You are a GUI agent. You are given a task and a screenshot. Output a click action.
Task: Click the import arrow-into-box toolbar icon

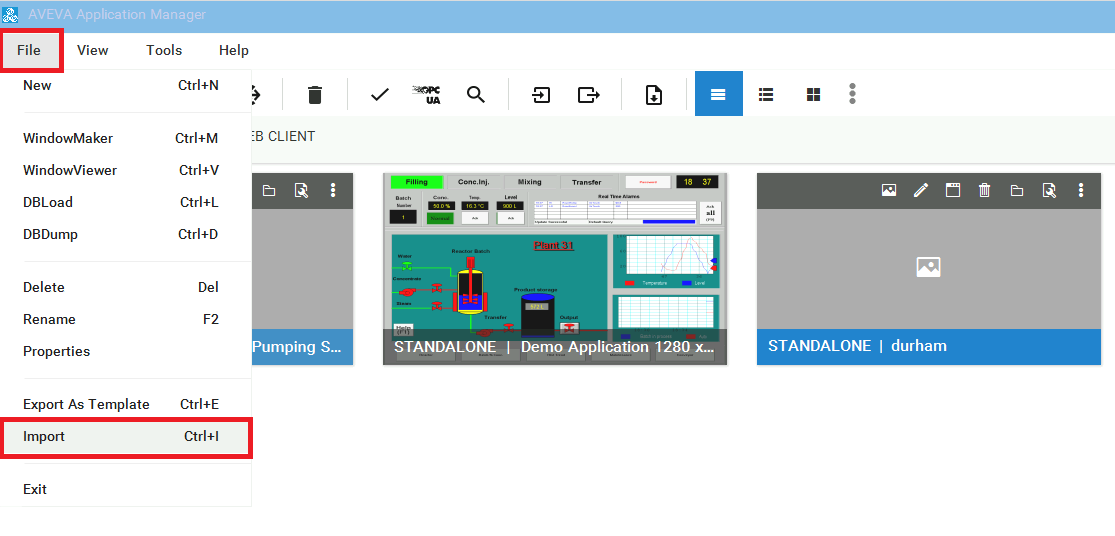[541, 94]
